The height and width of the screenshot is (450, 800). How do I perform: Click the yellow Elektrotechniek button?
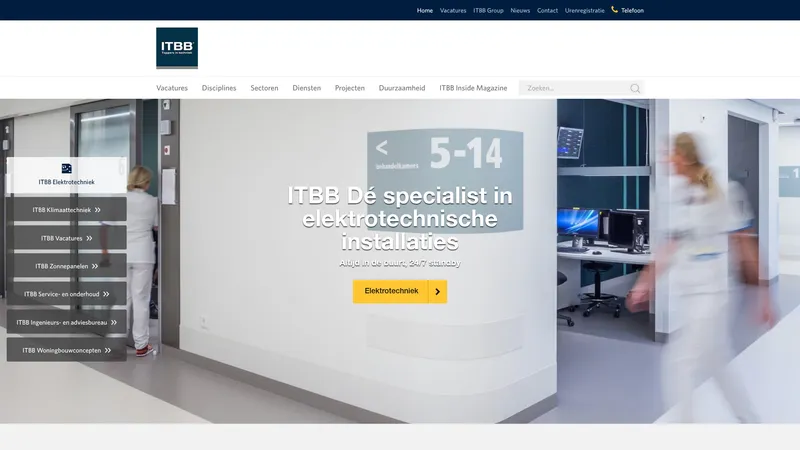400,291
